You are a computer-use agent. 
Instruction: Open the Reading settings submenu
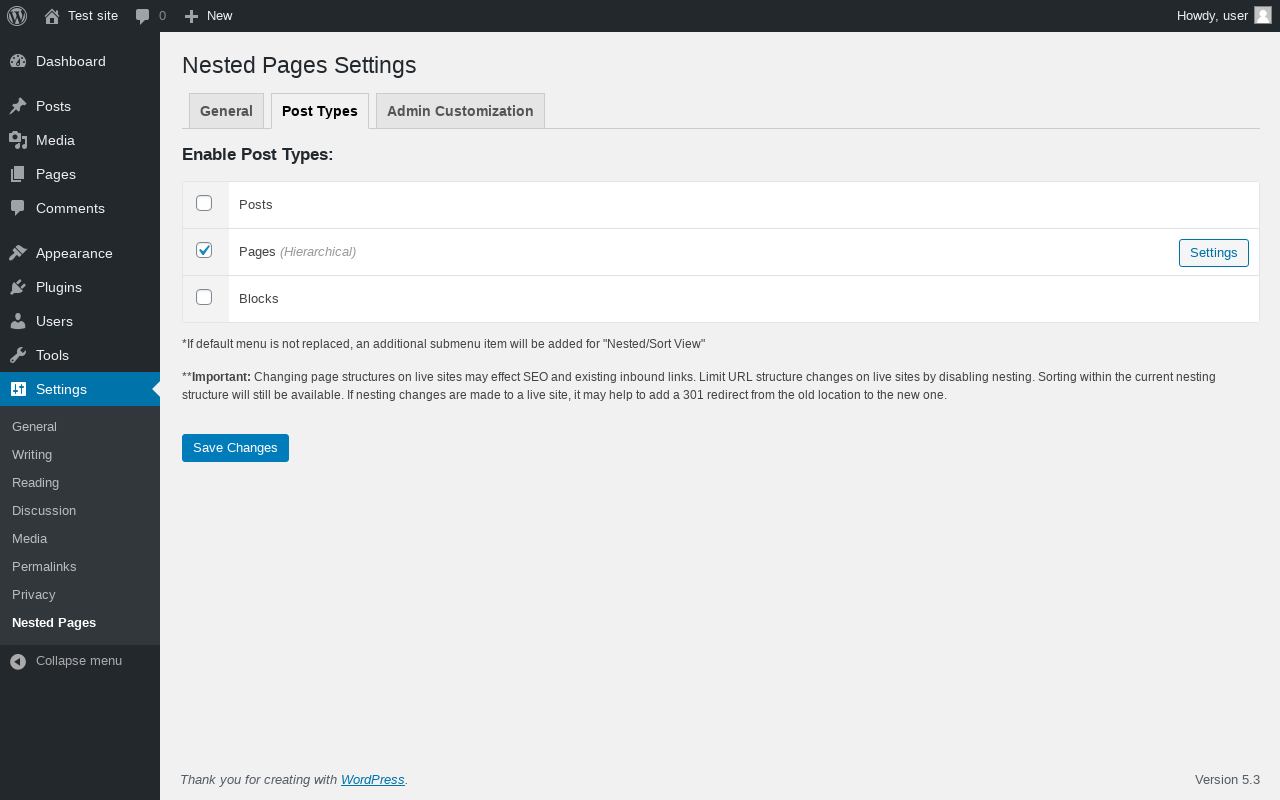(35, 483)
